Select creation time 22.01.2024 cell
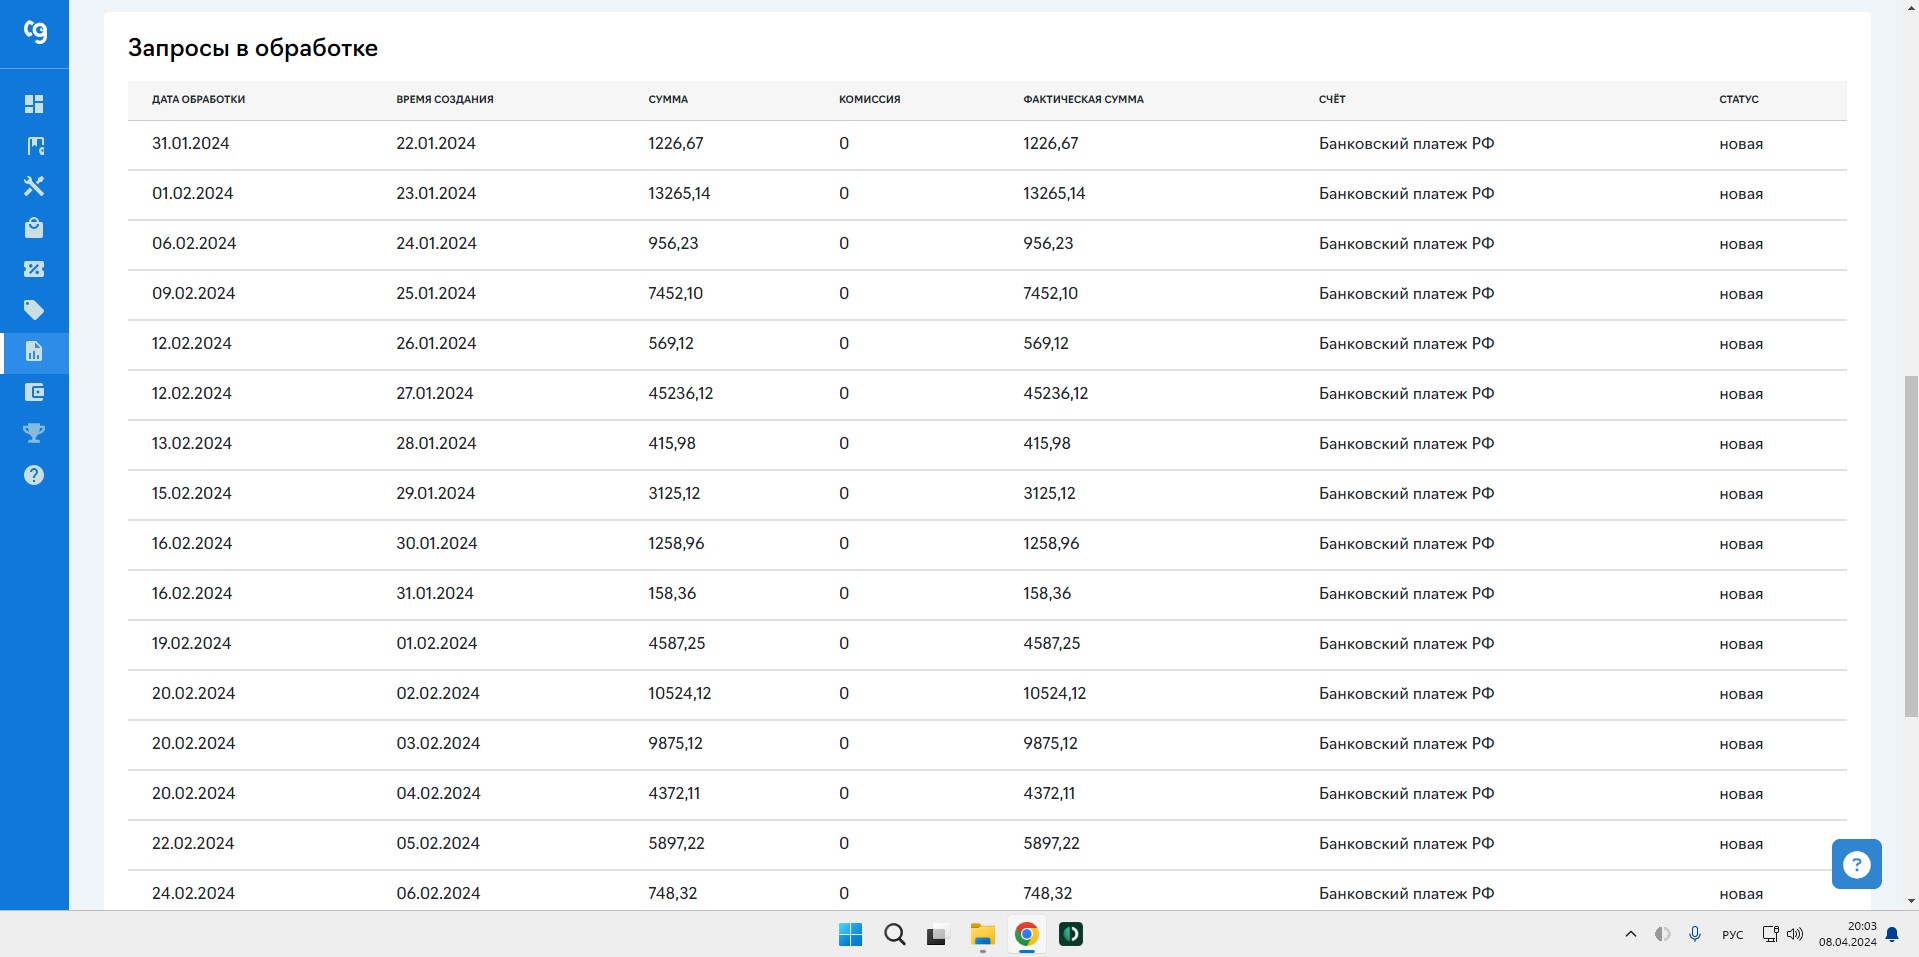 click(x=436, y=143)
